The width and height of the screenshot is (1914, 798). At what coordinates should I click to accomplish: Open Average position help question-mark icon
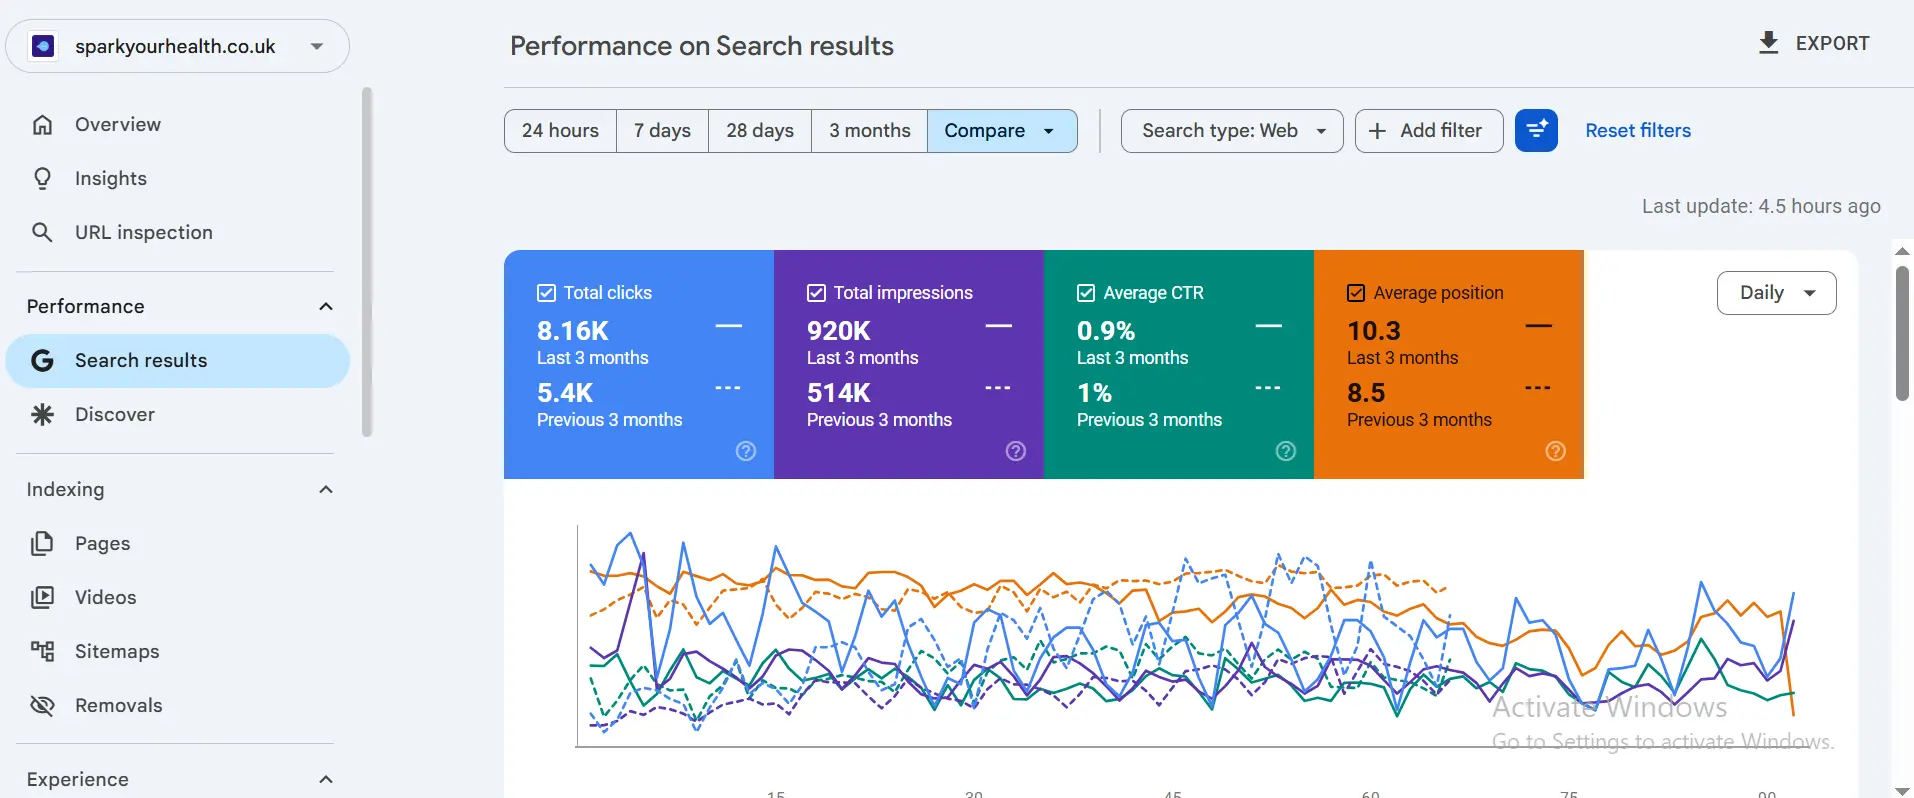1556,451
